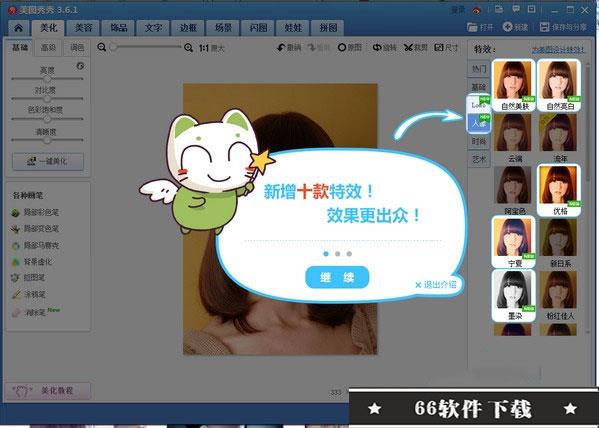Image resolution: width=599 pixels, height=428 pixels.
Task: Click the original image (原图) icon
Action: pyautogui.click(x=342, y=47)
